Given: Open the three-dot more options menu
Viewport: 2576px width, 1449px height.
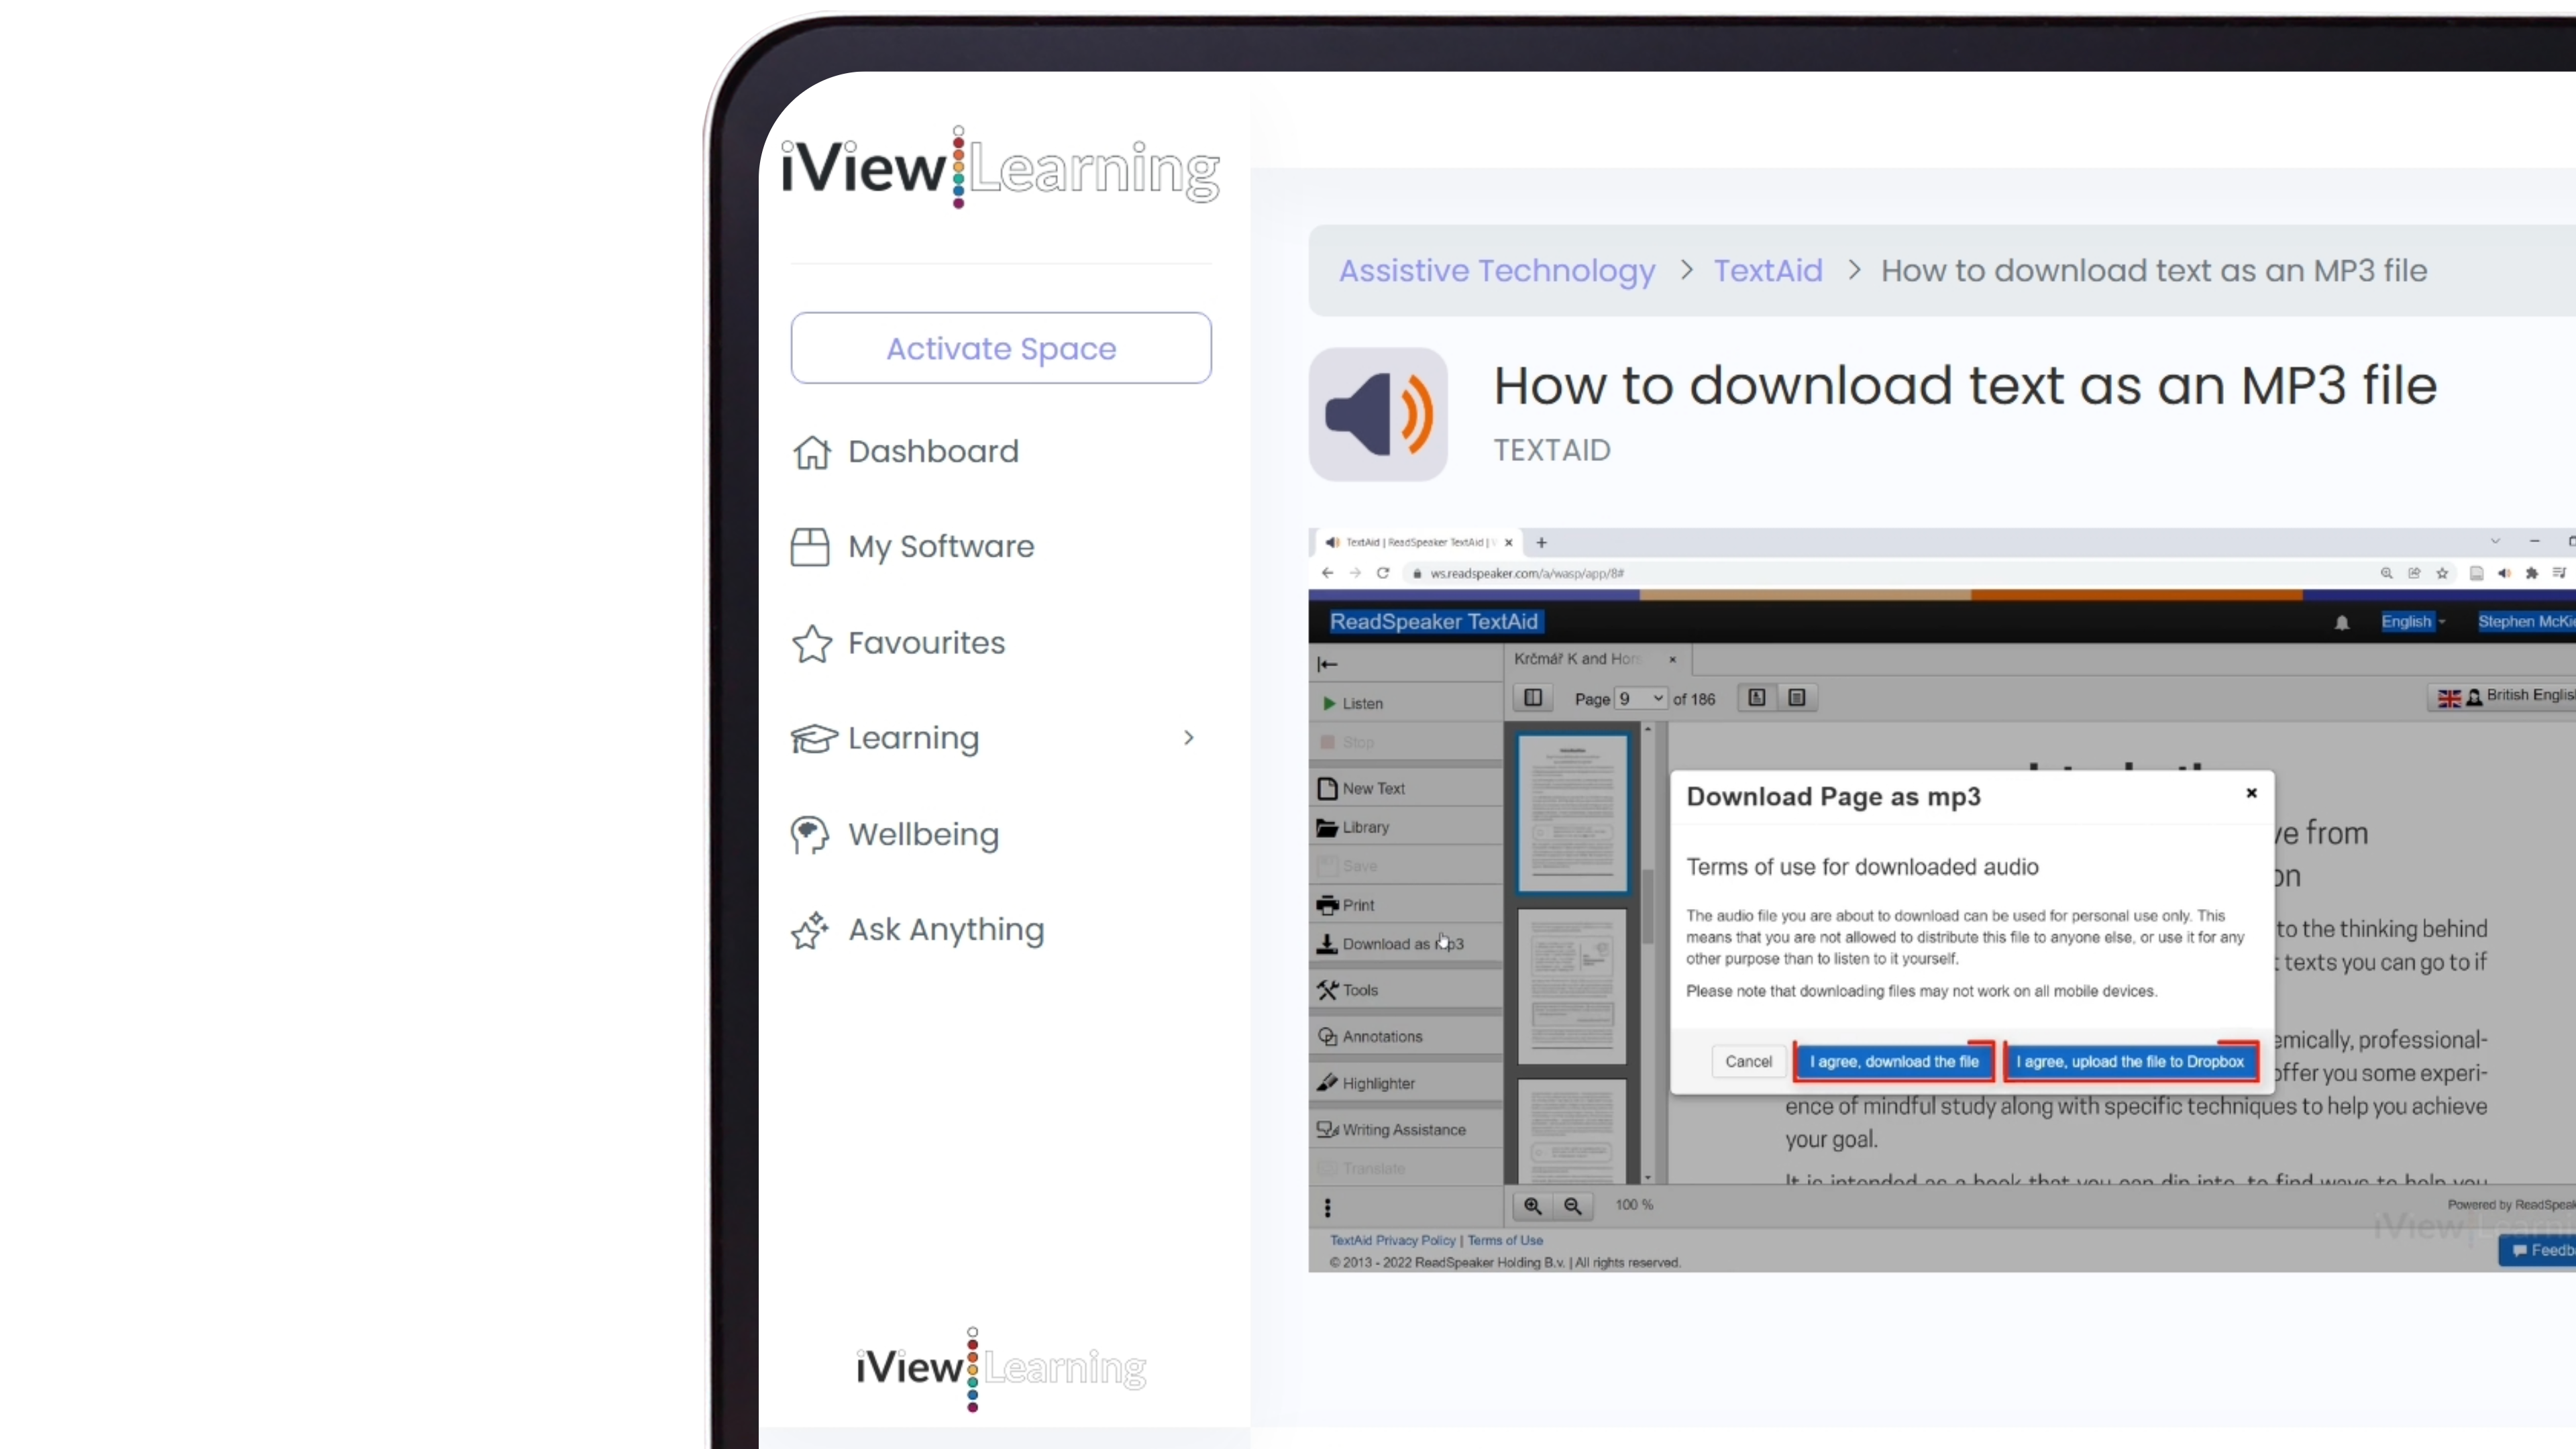Looking at the screenshot, I should coord(1328,1208).
